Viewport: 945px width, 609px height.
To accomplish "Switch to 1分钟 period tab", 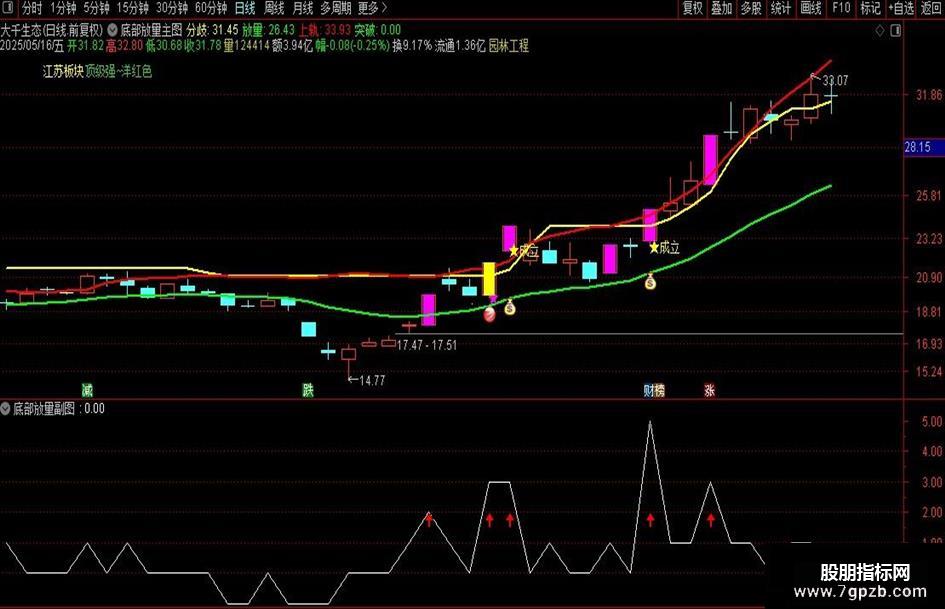I will click(x=63, y=8).
